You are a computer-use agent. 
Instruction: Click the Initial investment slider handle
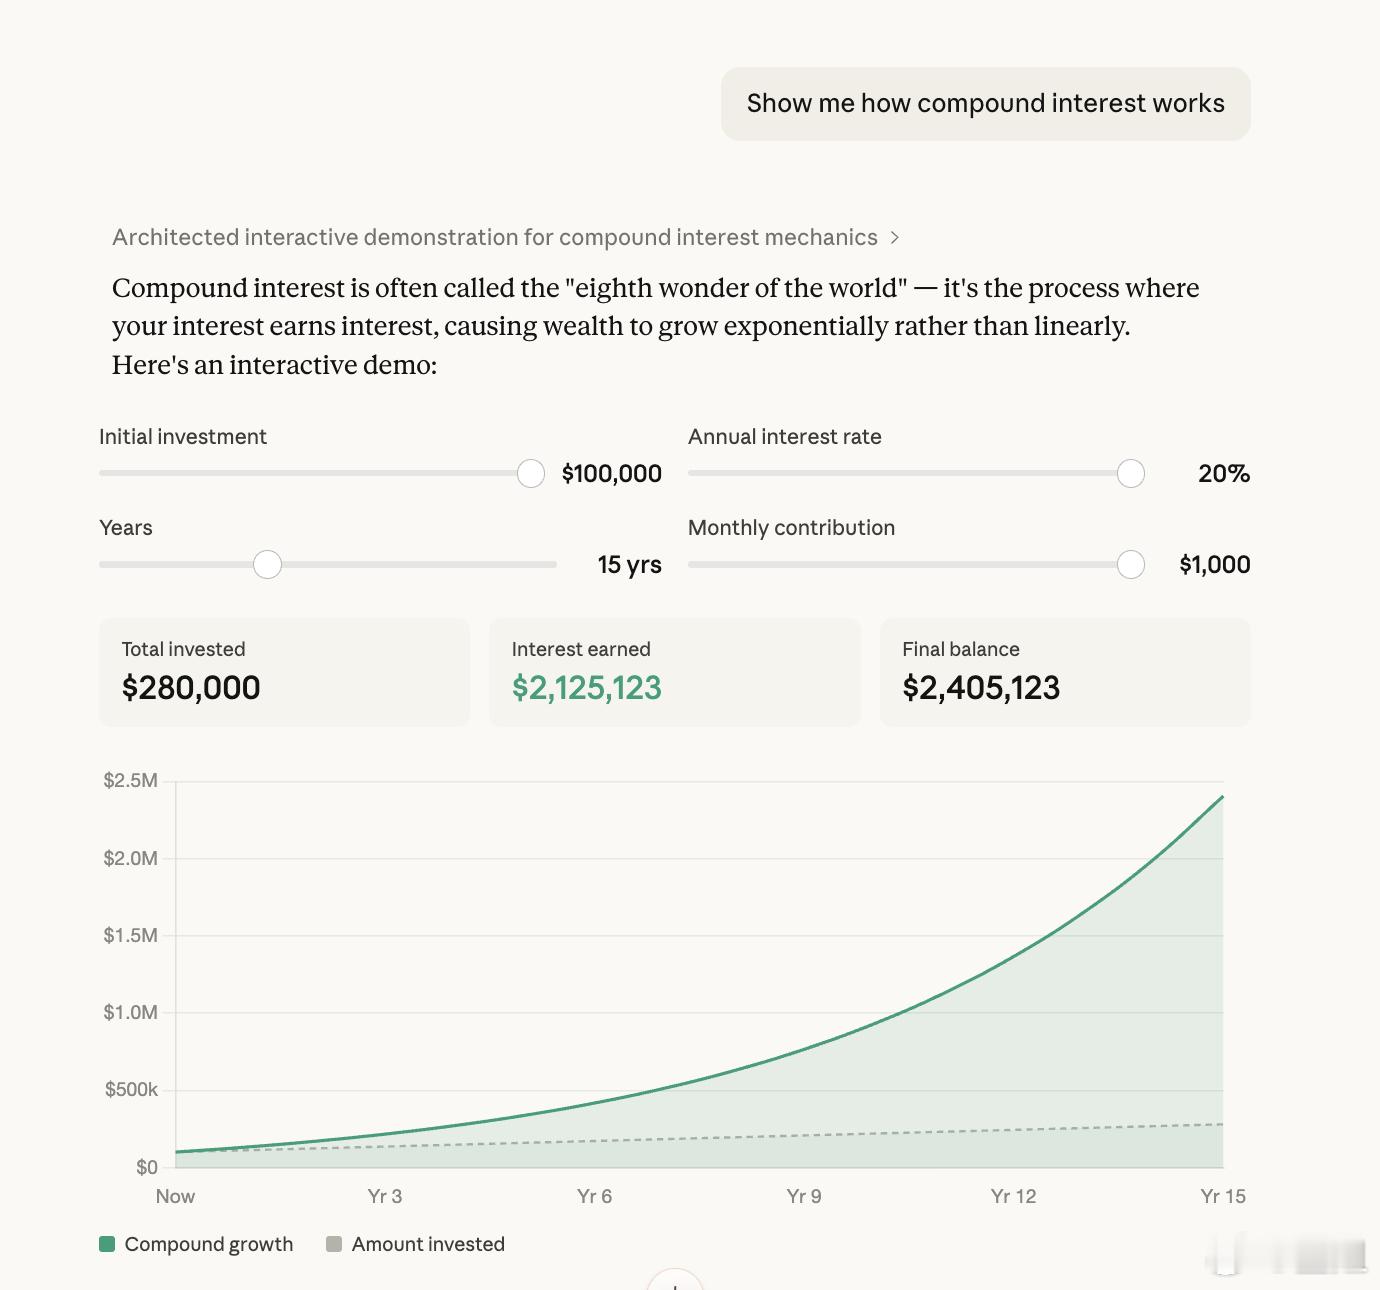tap(531, 474)
